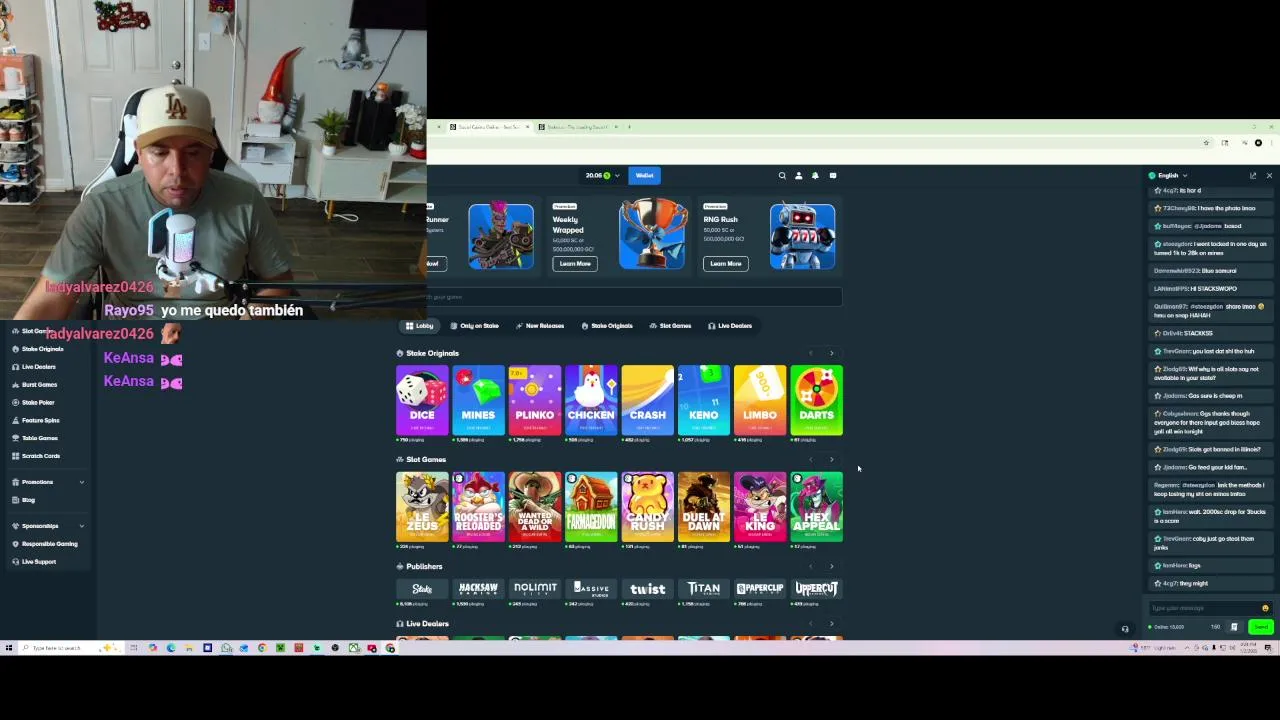Pop out the chat panel
The image size is (1280, 720).
[1253, 176]
